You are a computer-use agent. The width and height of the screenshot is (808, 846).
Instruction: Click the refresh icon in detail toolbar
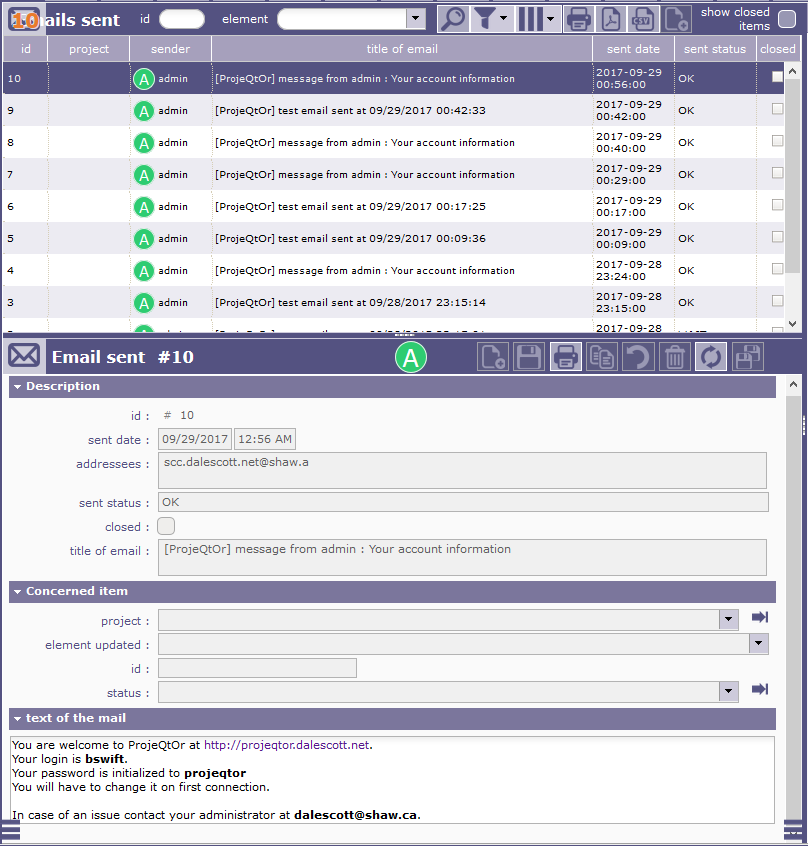(710, 357)
